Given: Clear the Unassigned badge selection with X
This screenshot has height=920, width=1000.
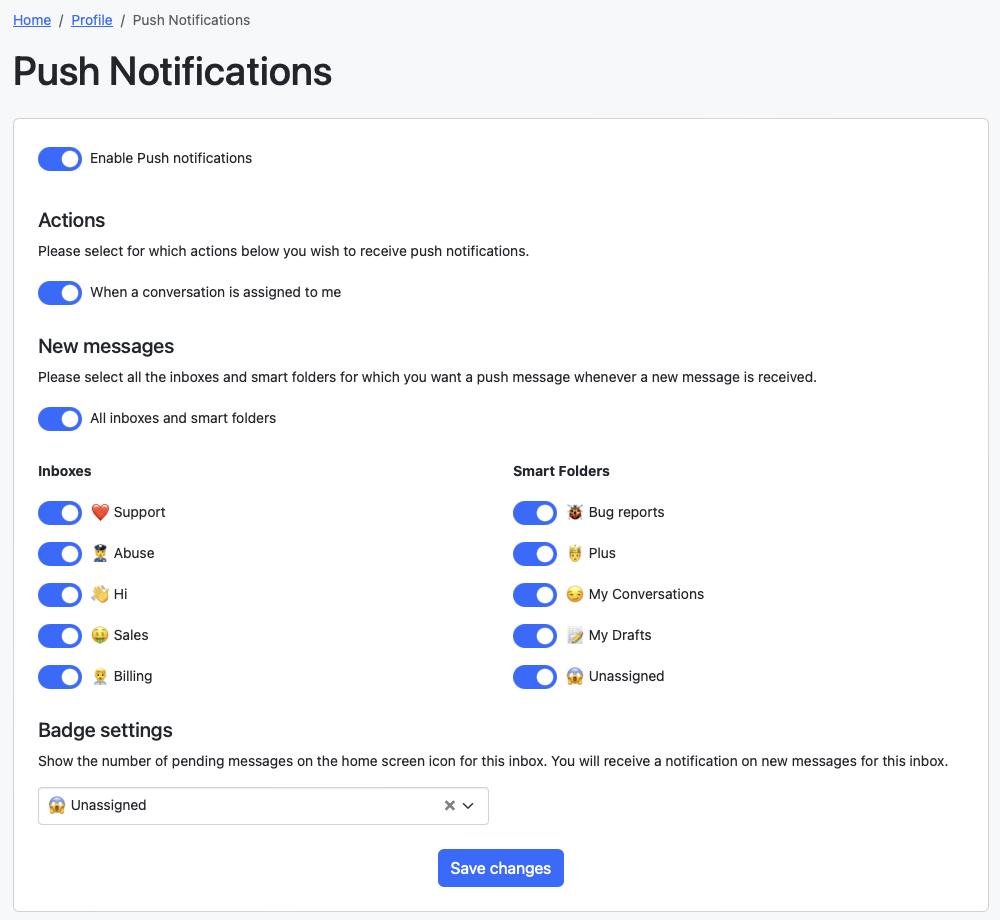Looking at the screenshot, I should point(450,806).
